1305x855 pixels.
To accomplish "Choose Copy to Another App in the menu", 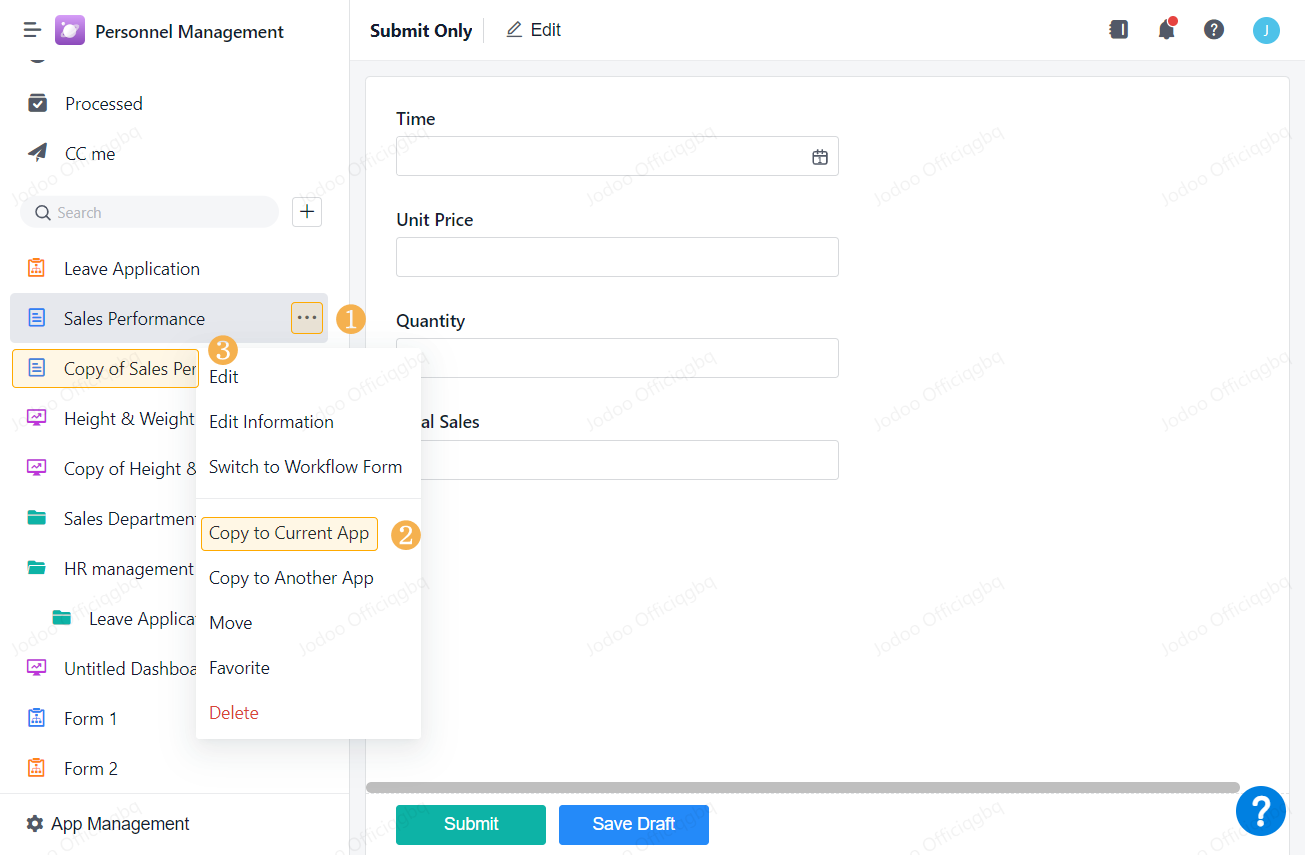I will [291, 577].
